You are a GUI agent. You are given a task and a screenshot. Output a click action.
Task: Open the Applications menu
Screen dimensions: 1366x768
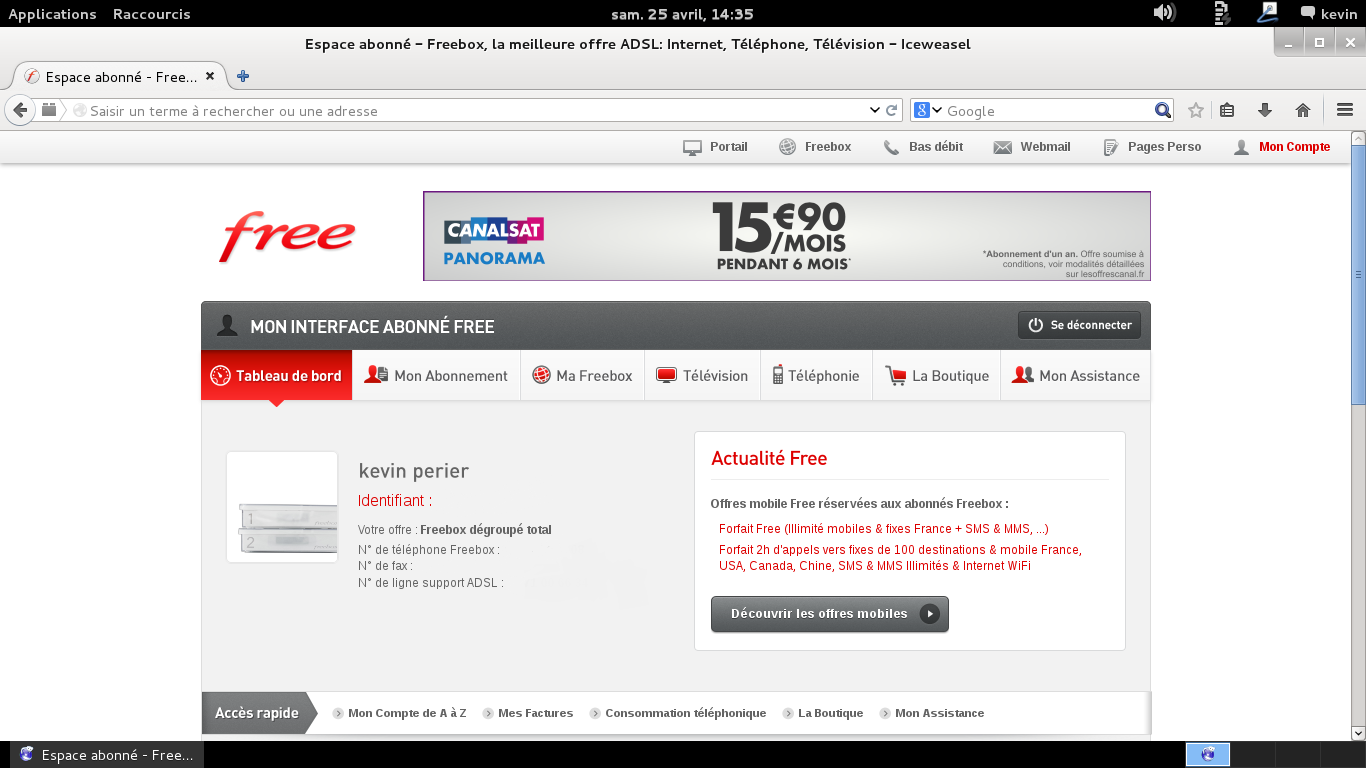52,14
